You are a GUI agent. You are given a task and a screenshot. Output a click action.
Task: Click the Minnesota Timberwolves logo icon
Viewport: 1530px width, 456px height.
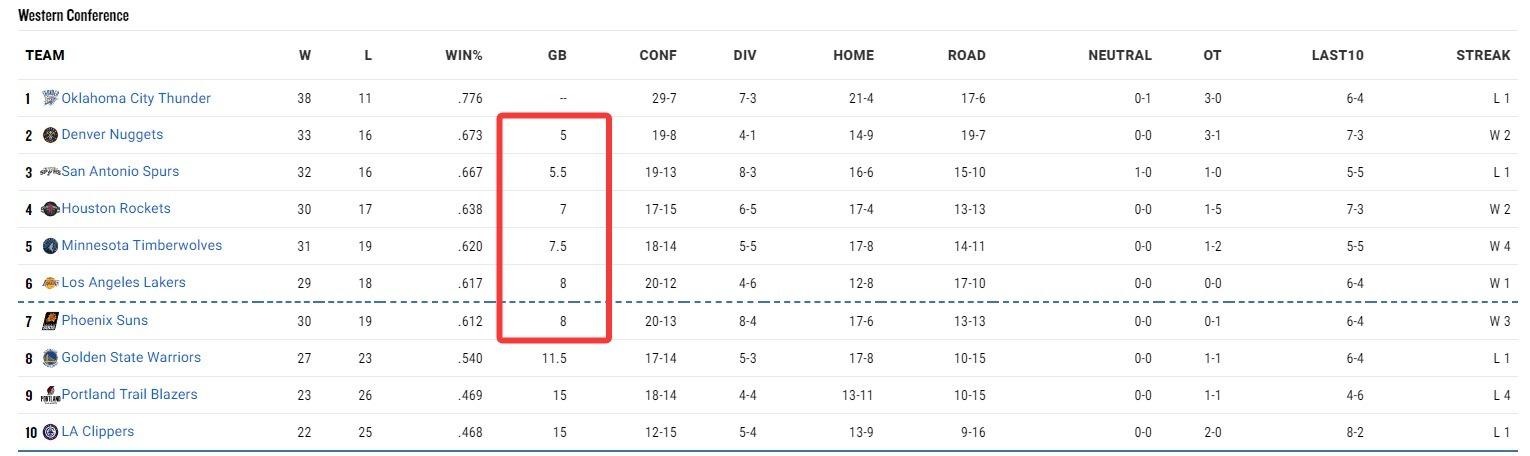pos(50,246)
